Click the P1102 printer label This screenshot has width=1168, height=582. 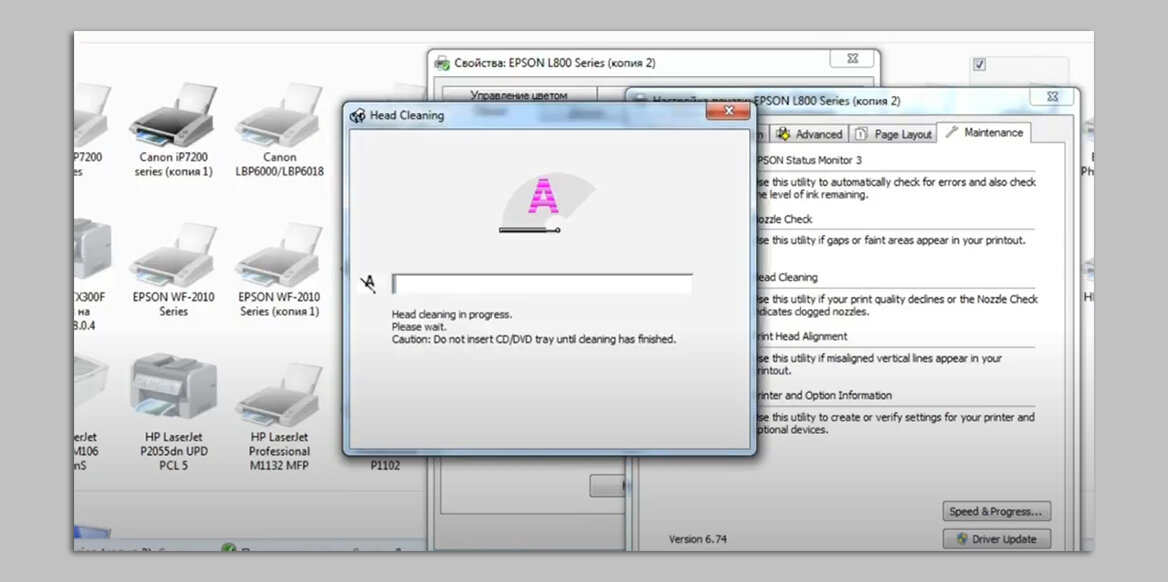click(x=386, y=466)
